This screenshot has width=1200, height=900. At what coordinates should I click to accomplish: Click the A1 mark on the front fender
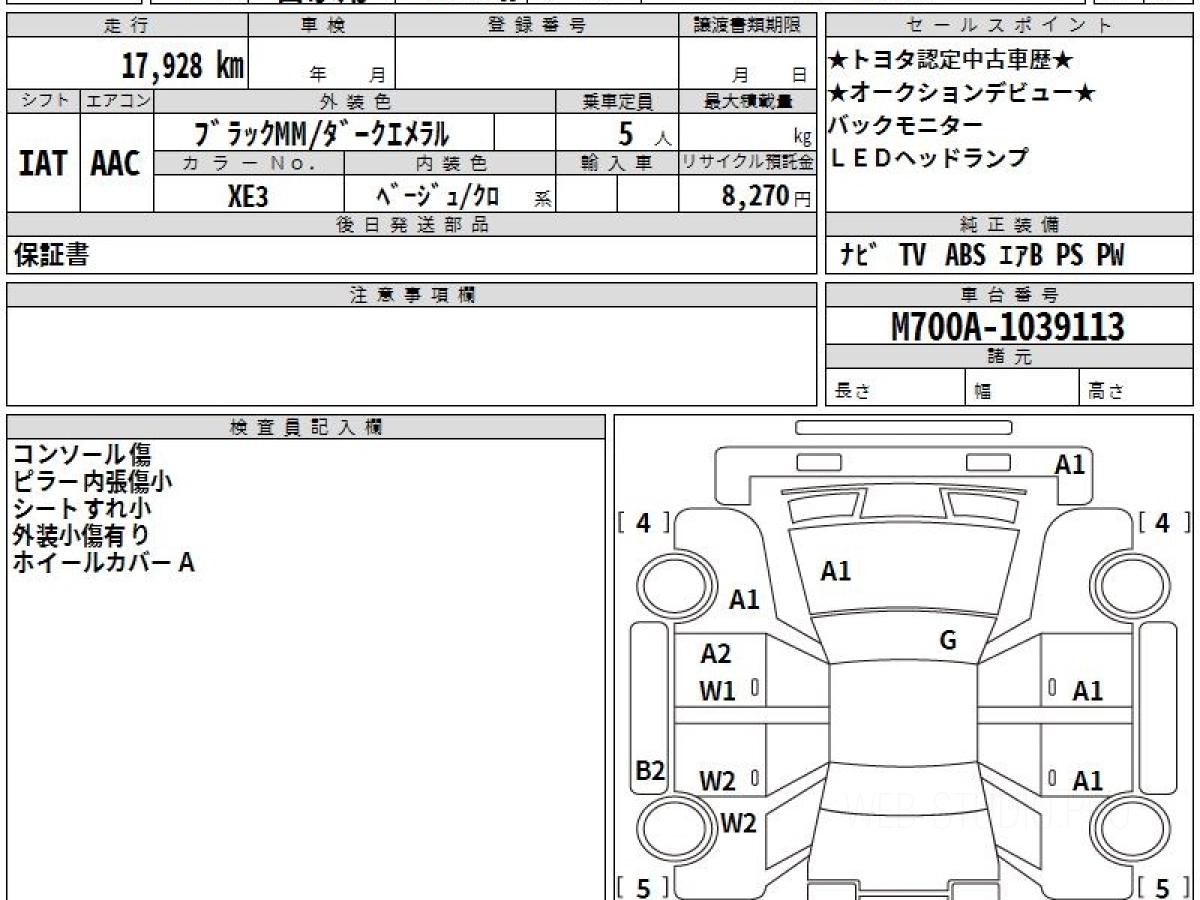click(x=744, y=599)
